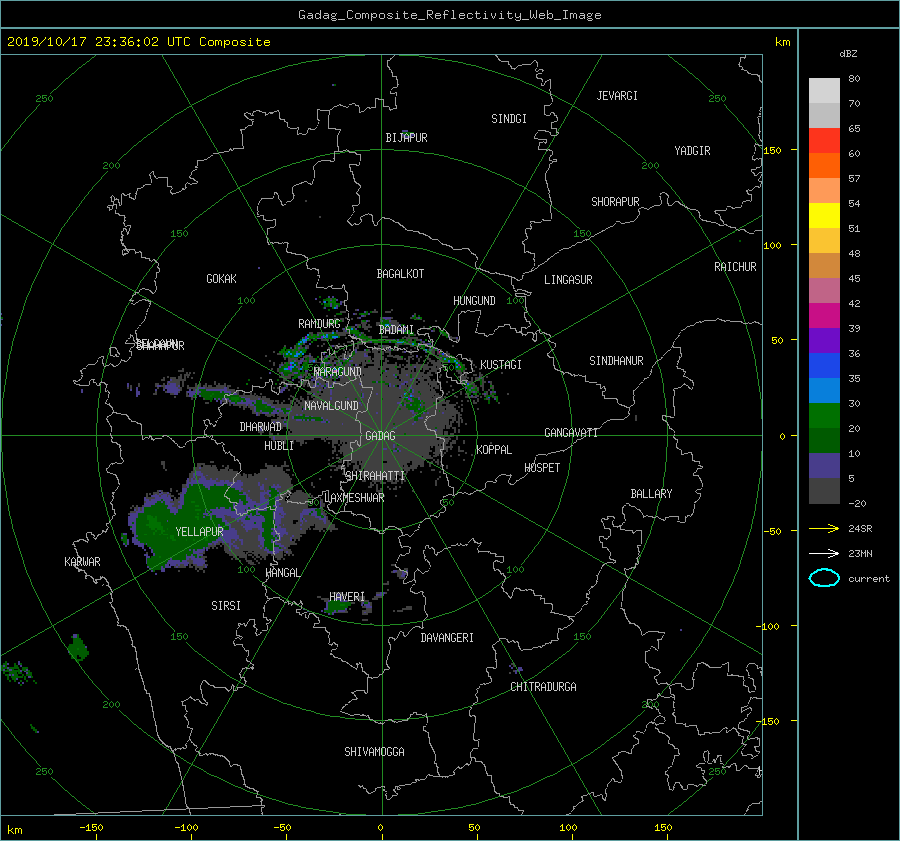Click the -150 x-axis tick label
This screenshot has width=900, height=841.
[91, 827]
